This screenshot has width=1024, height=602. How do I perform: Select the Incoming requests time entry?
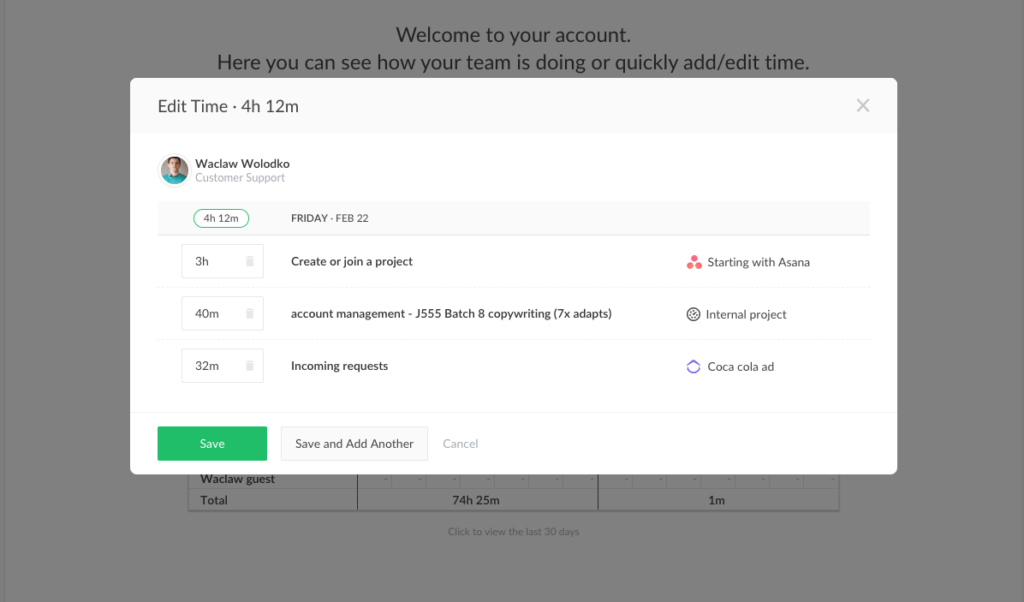[338, 366]
